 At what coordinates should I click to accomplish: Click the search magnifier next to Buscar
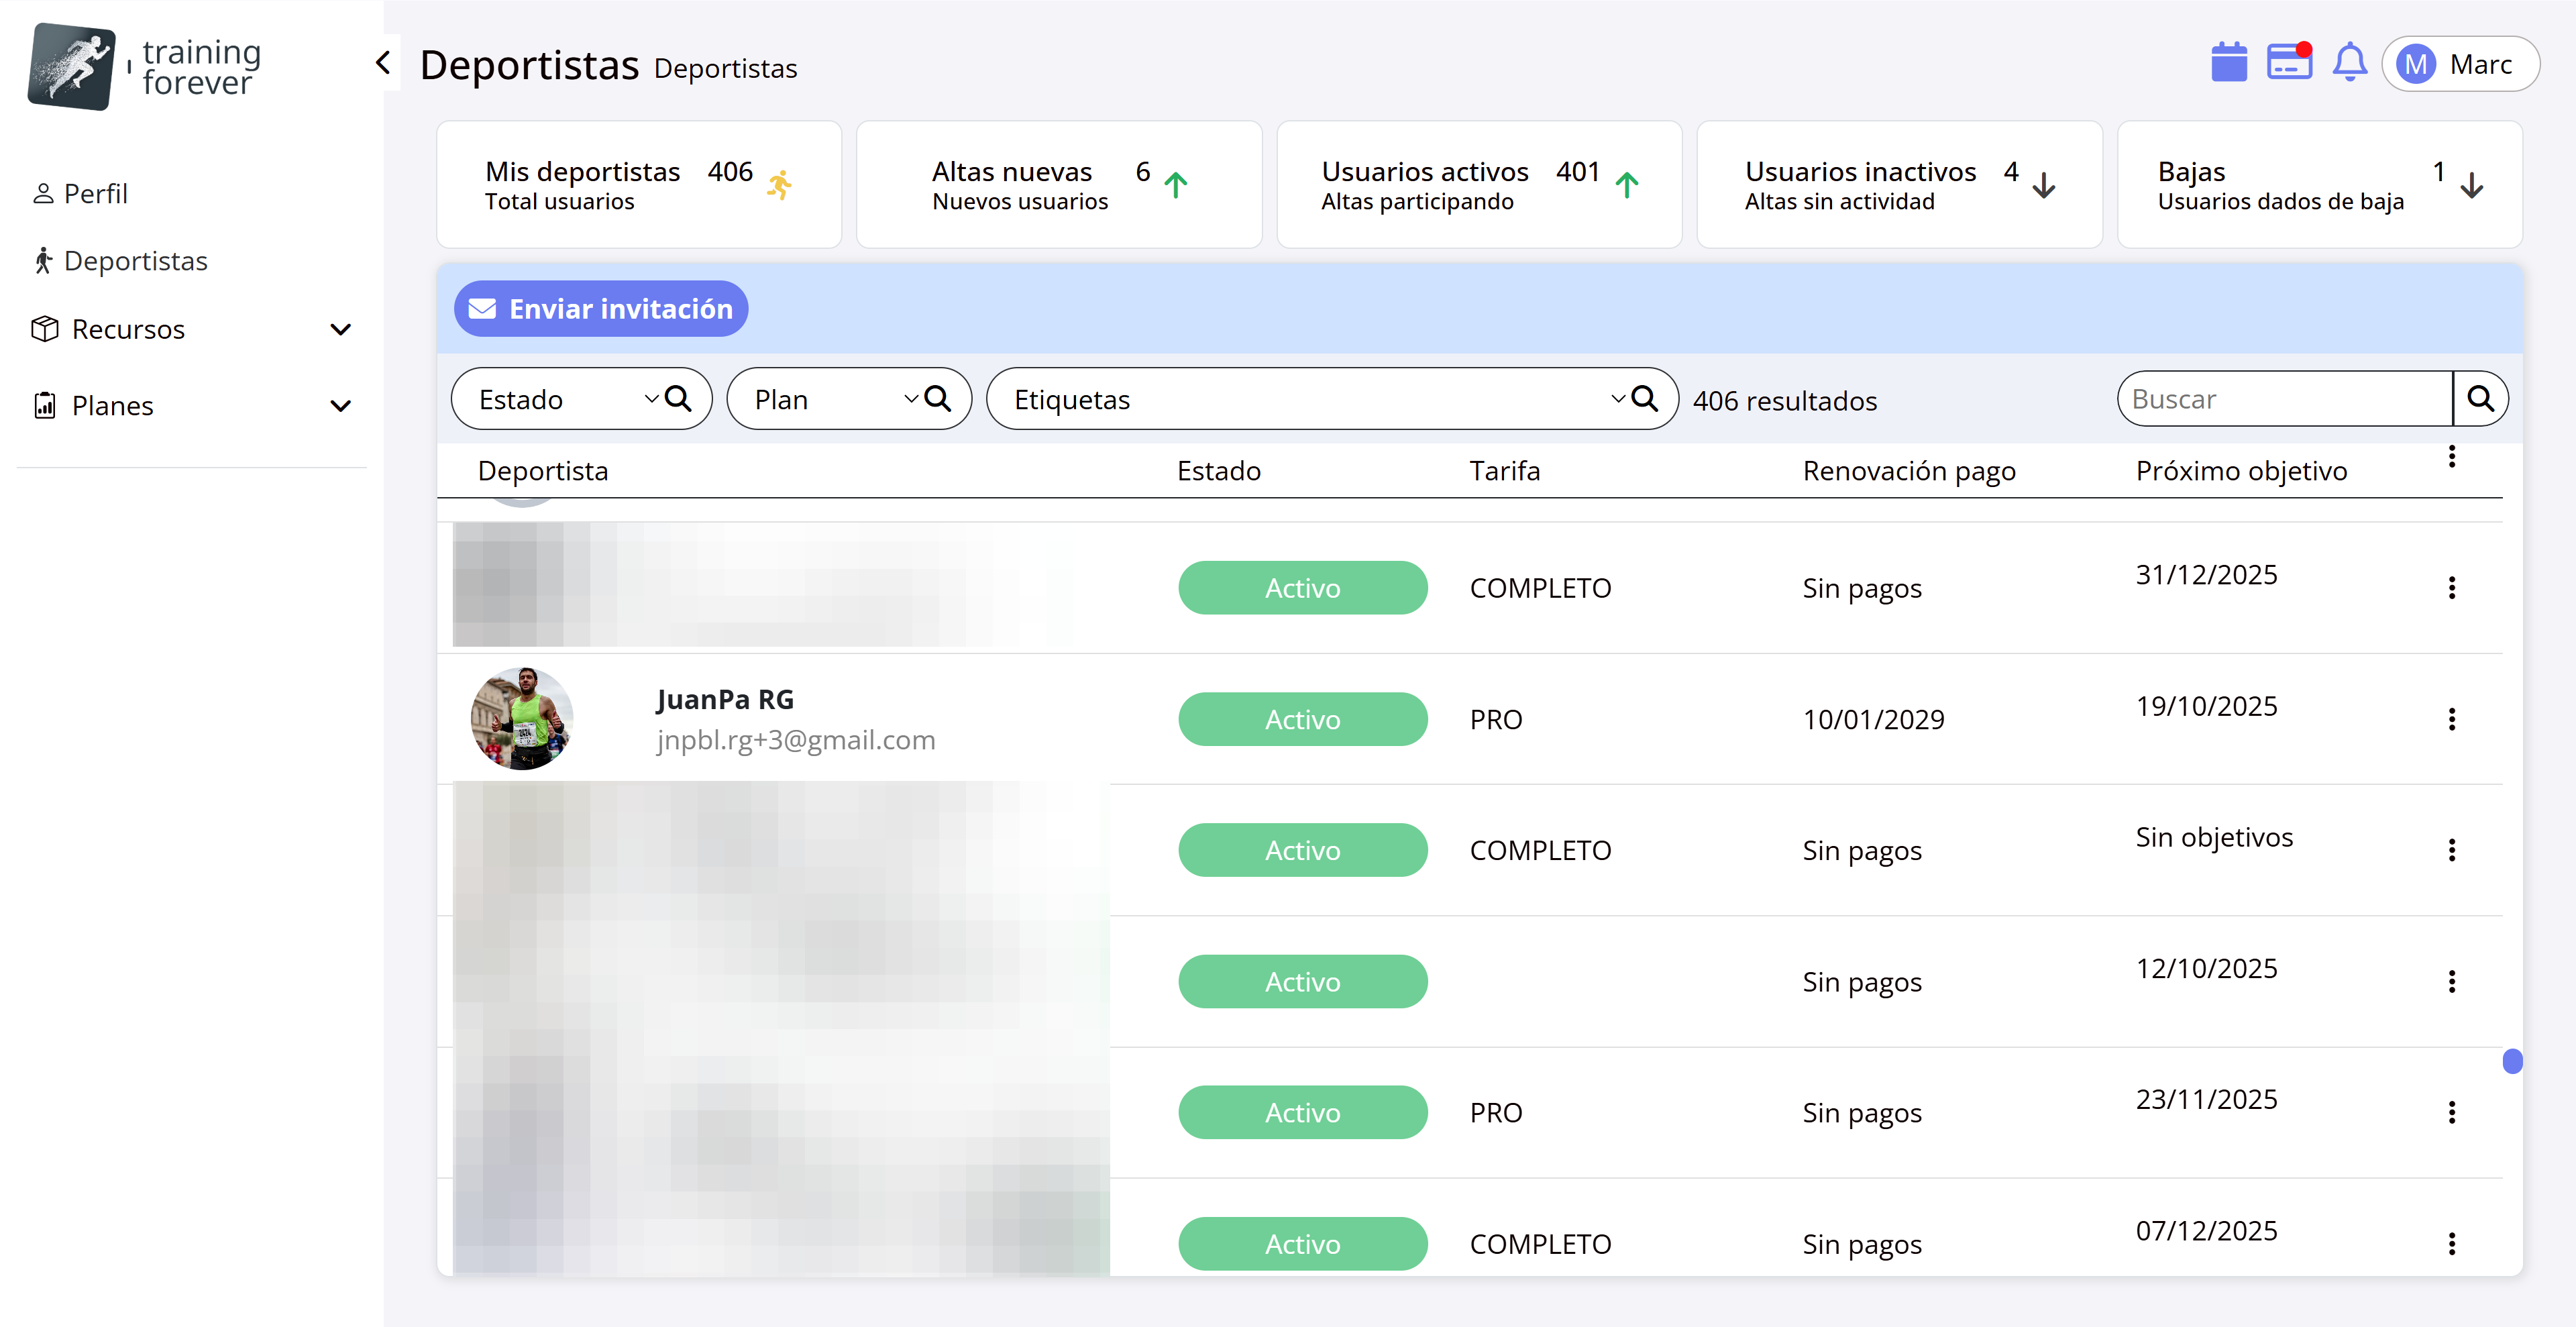click(x=2480, y=399)
